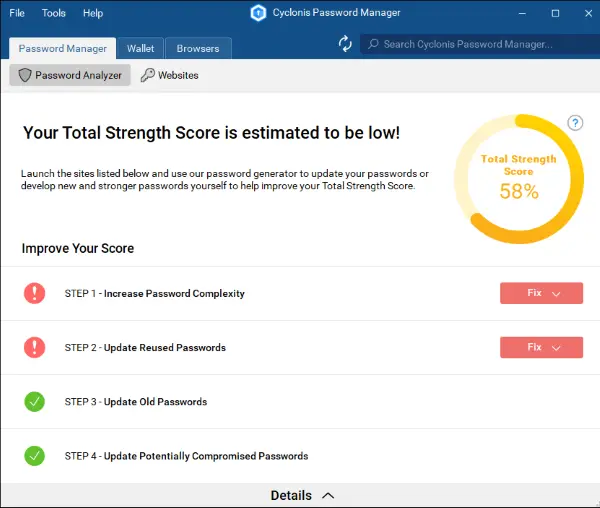Click the Step 3 green checkmark icon

(x=34, y=402)
